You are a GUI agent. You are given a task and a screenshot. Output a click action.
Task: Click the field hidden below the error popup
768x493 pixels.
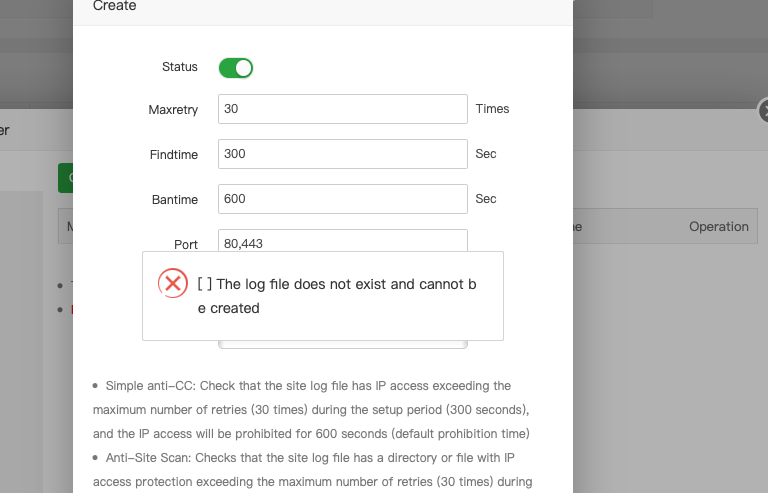342,345
